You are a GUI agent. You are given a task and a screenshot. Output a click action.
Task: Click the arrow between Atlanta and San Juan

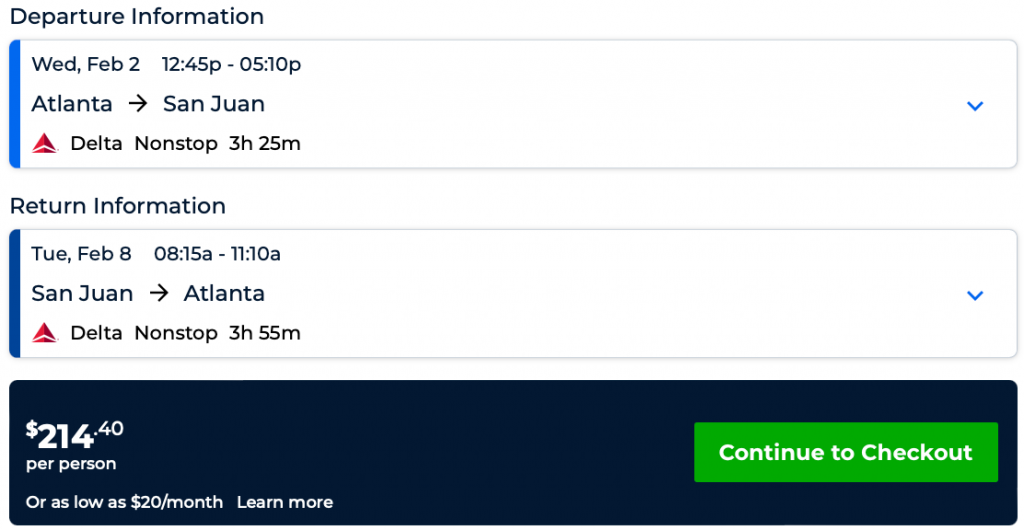(x=138, y=104)
